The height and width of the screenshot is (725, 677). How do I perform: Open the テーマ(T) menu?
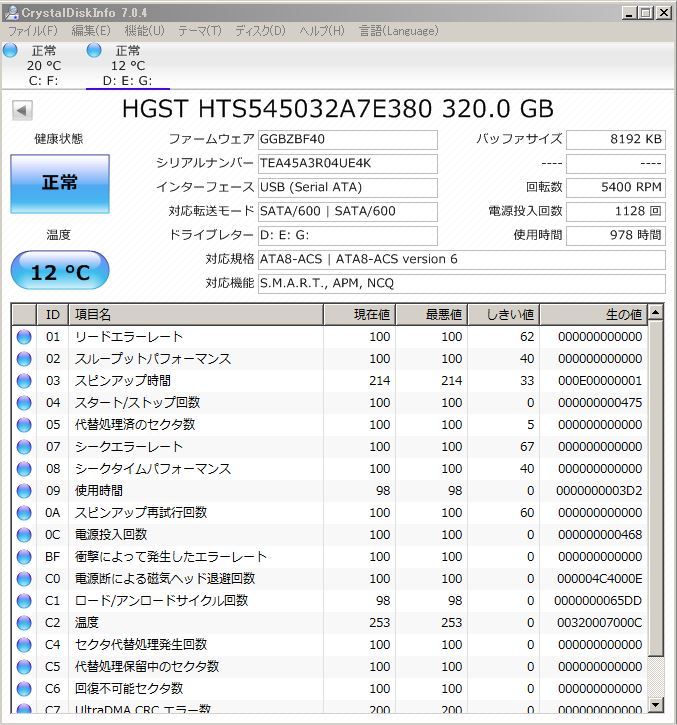[x=199, y=31]
